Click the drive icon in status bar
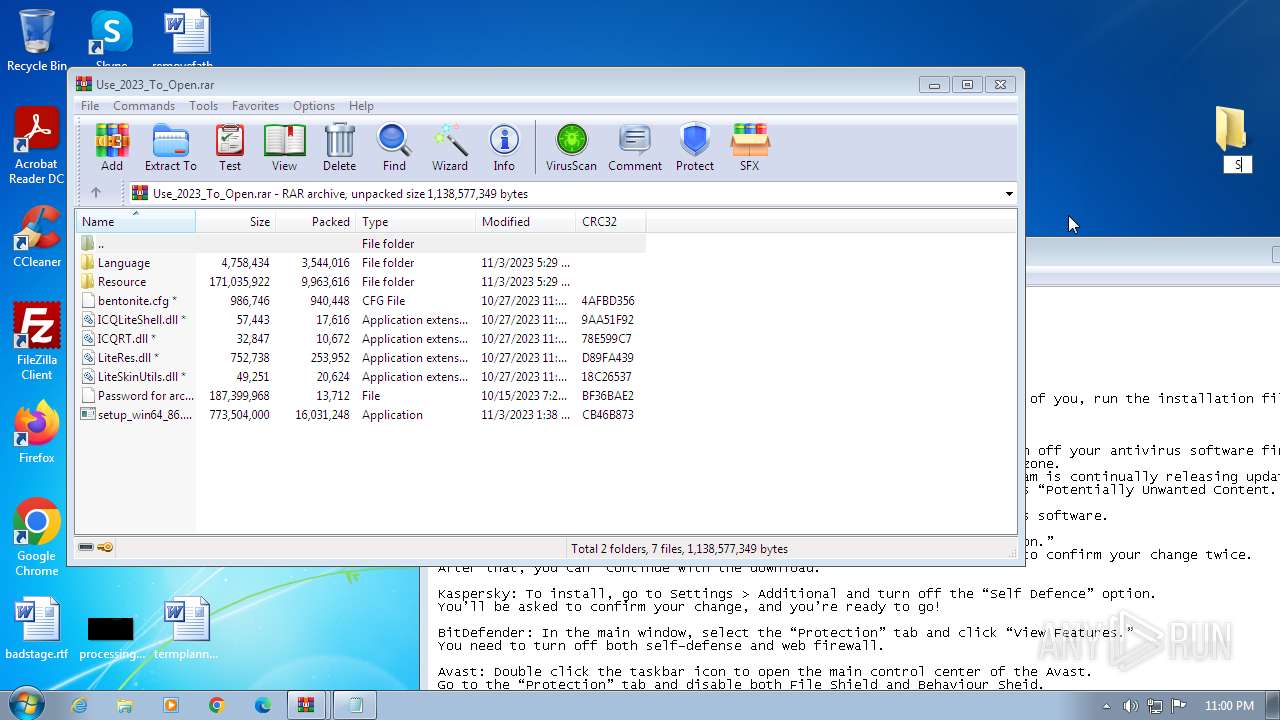 coord(86,548)
